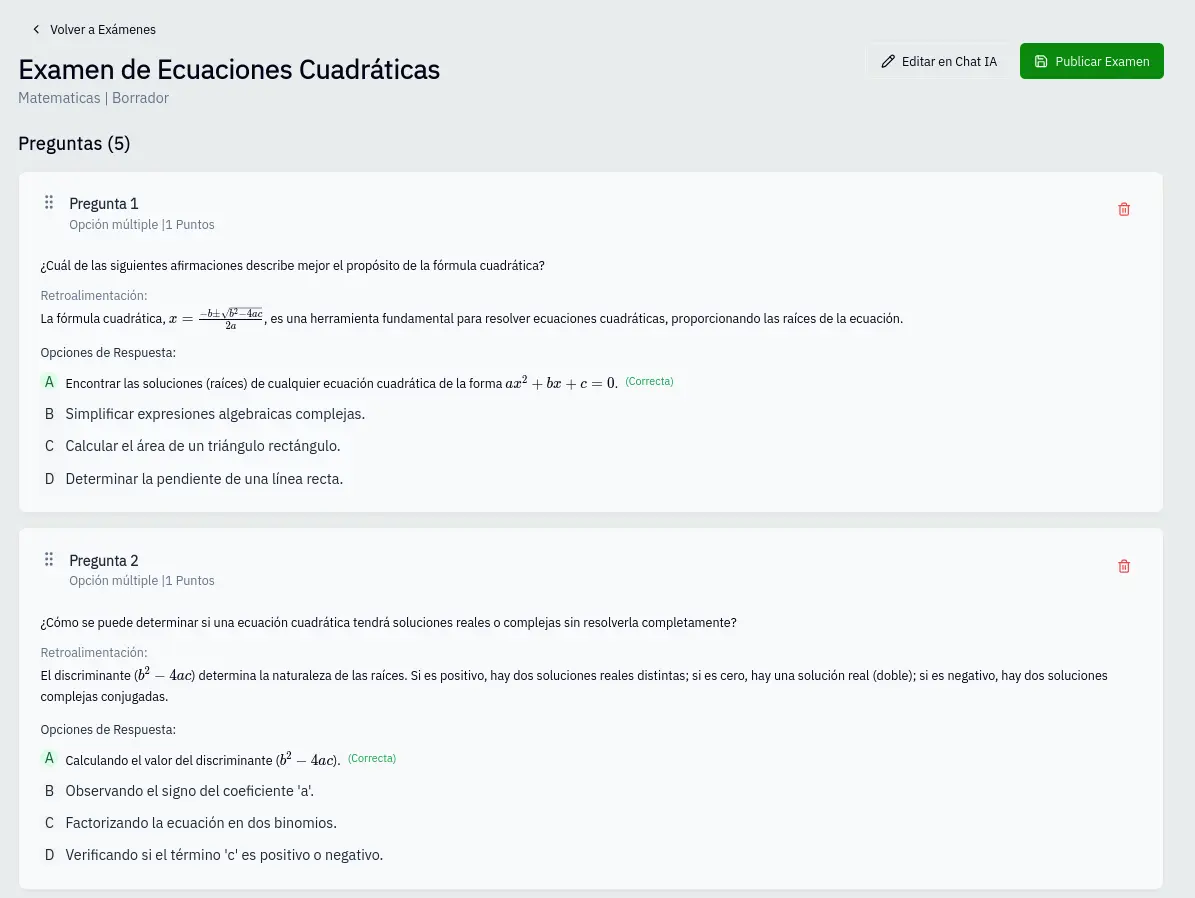The image size is (1195, 898).
Task: Click the Examen de Ecuaciones Cuadráticas title
Action: 229,70
